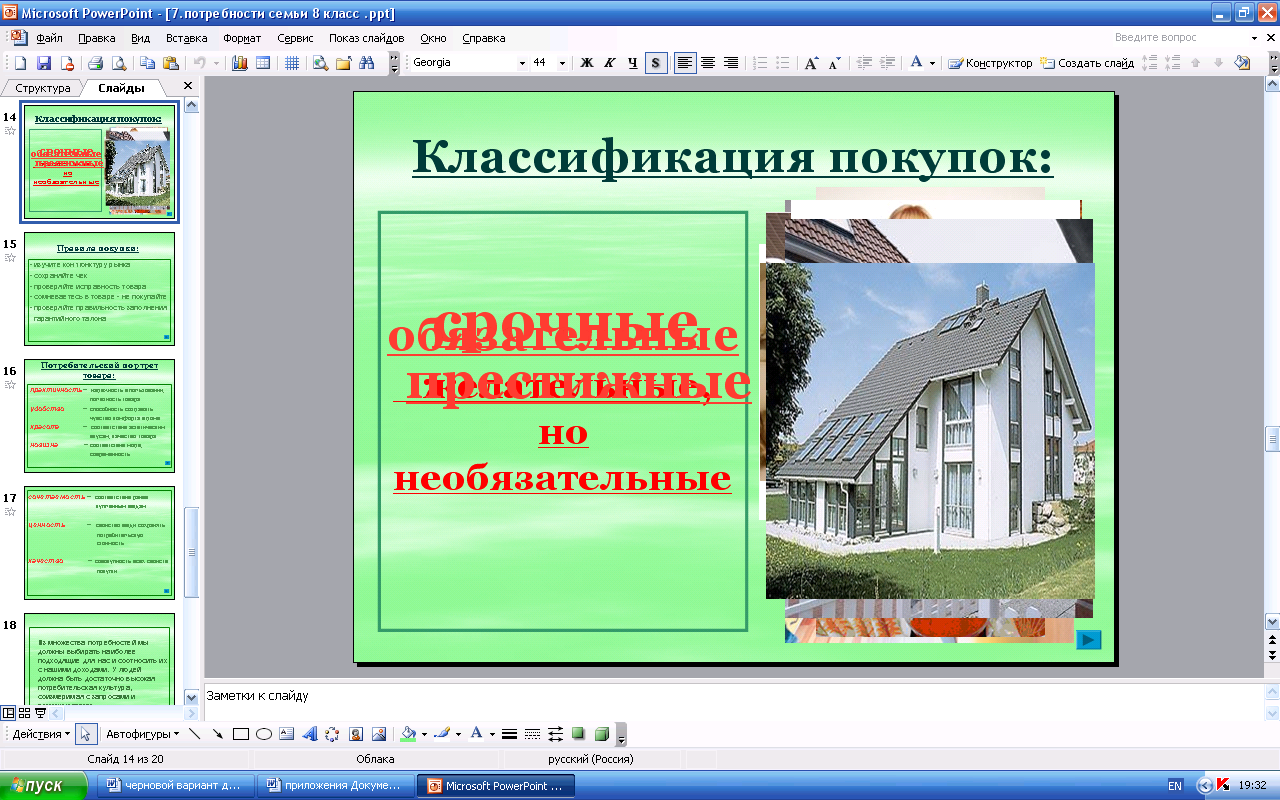Image resolution: width=1280 pixels, height=800 pixels.
Task: Toggle bold formatting (Ж)
Action: coord(587,63)
